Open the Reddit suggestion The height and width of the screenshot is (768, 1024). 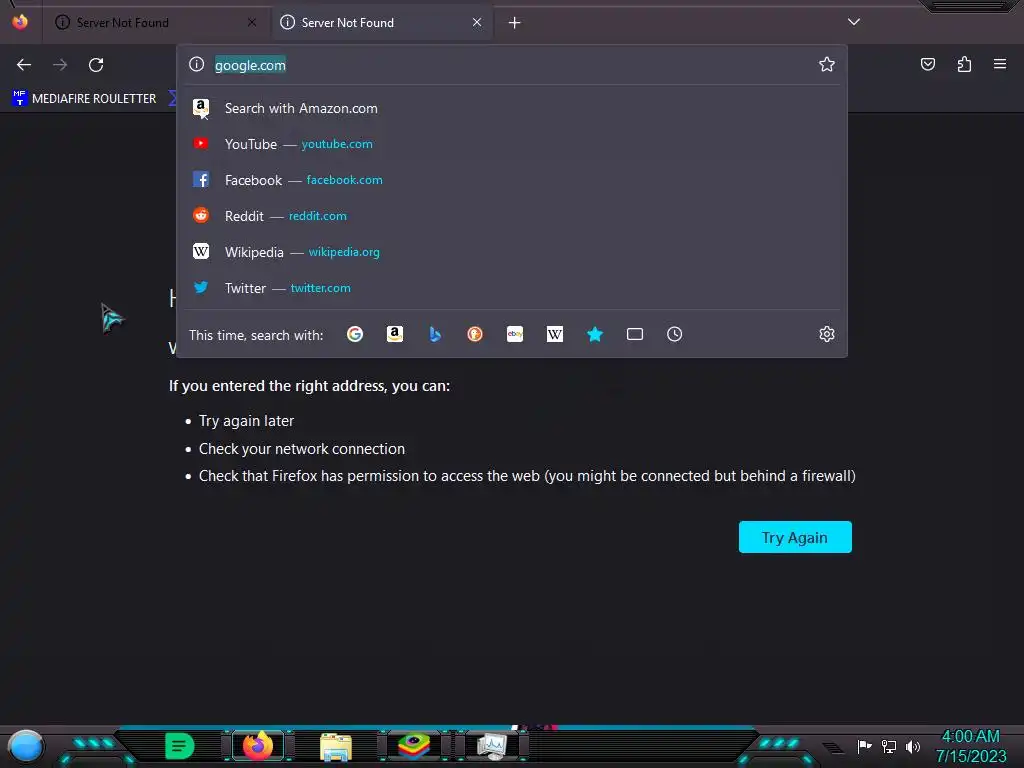coord(511,216)
